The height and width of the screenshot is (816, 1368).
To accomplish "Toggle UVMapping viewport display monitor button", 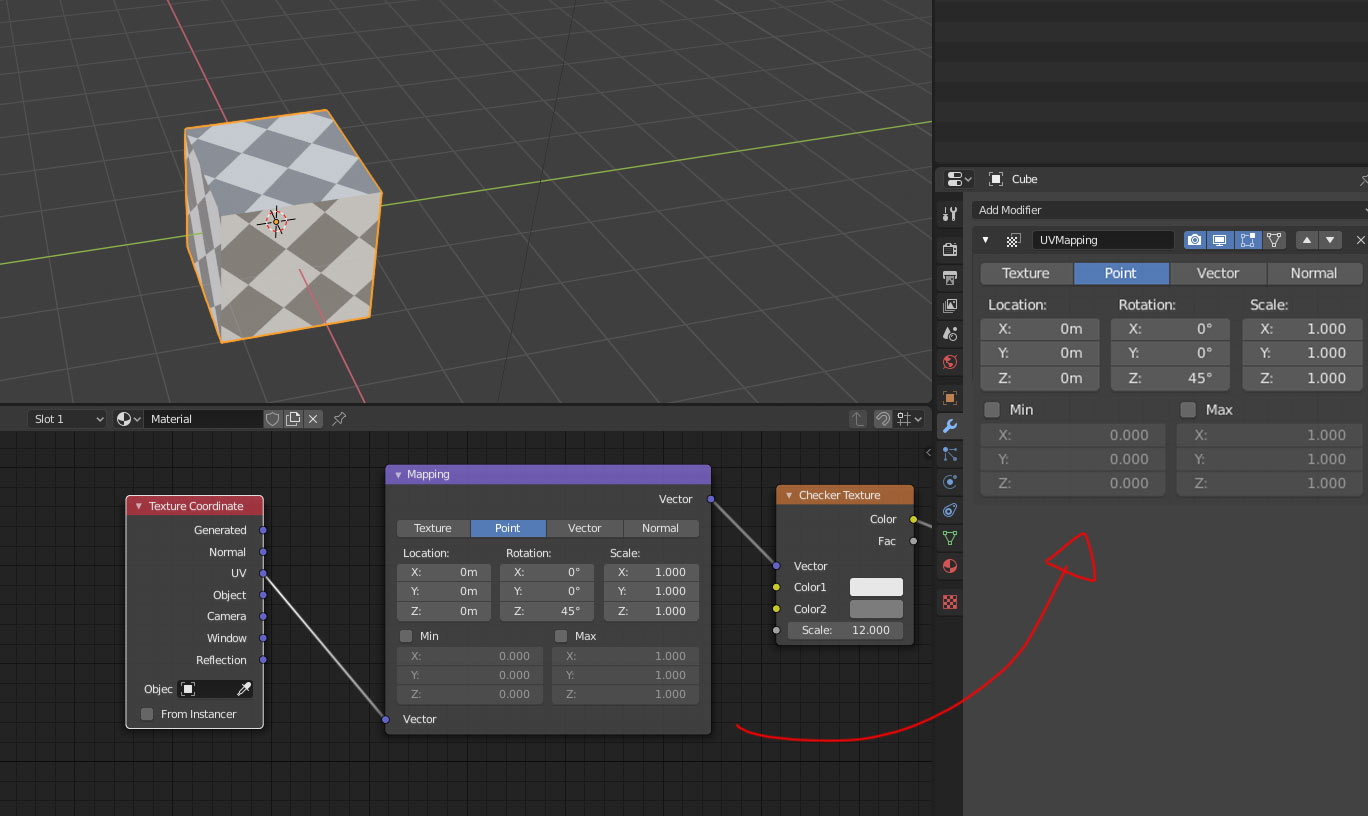I will 1220,240.
